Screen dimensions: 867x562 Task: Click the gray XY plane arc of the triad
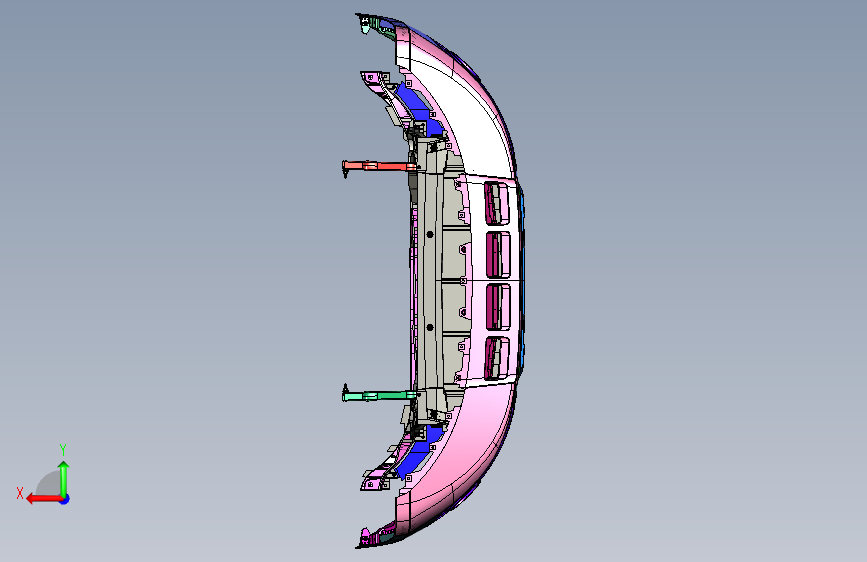click(x=49, y=483)
